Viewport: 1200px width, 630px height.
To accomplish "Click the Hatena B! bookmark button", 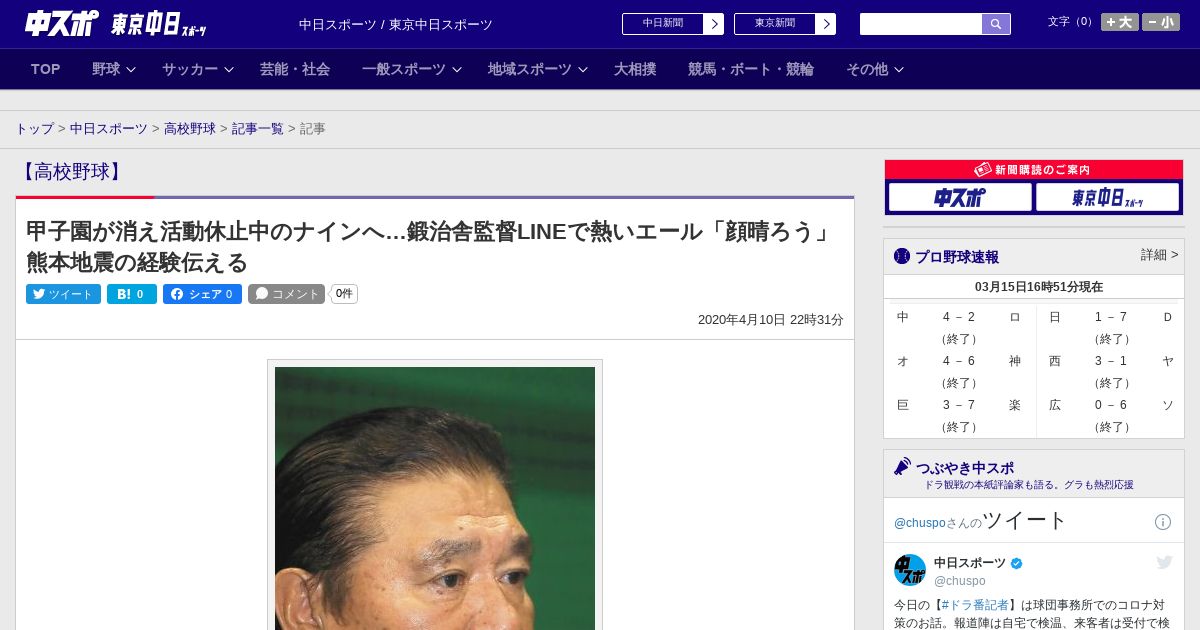I will [x=132, y=294].
